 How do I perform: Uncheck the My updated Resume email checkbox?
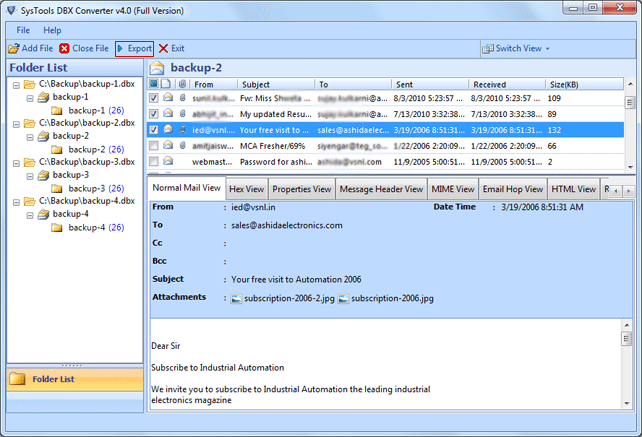tap(154, 113)
